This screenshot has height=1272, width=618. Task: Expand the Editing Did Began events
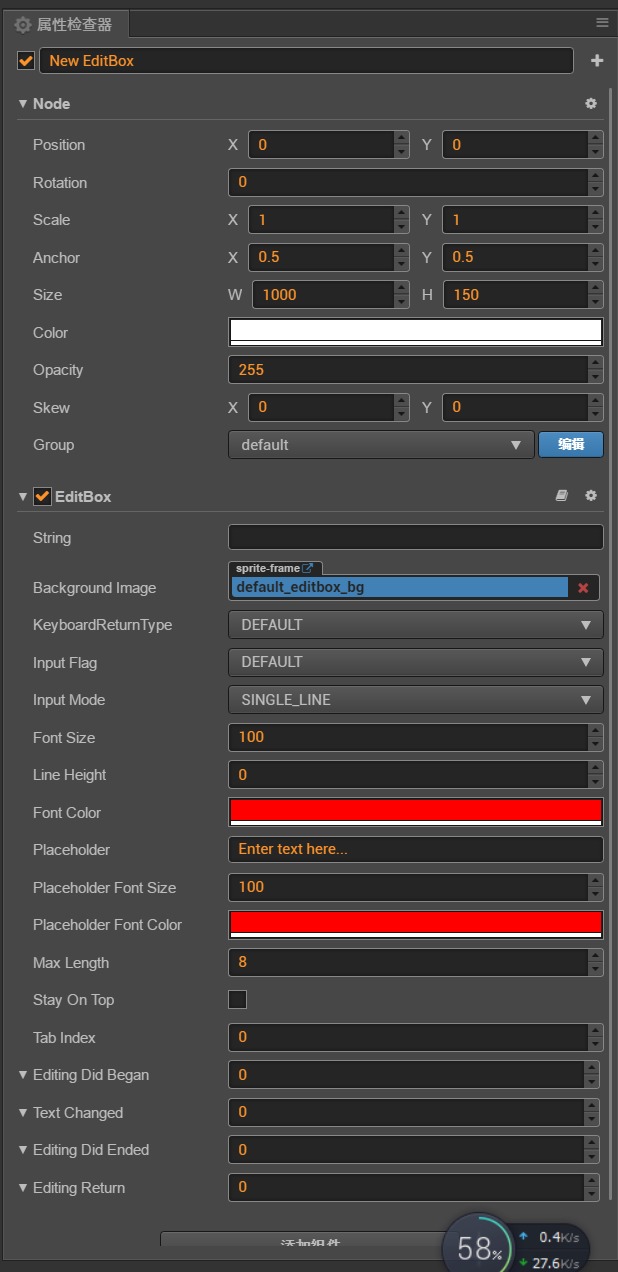pyautogui.click(x=23, y=1075)
